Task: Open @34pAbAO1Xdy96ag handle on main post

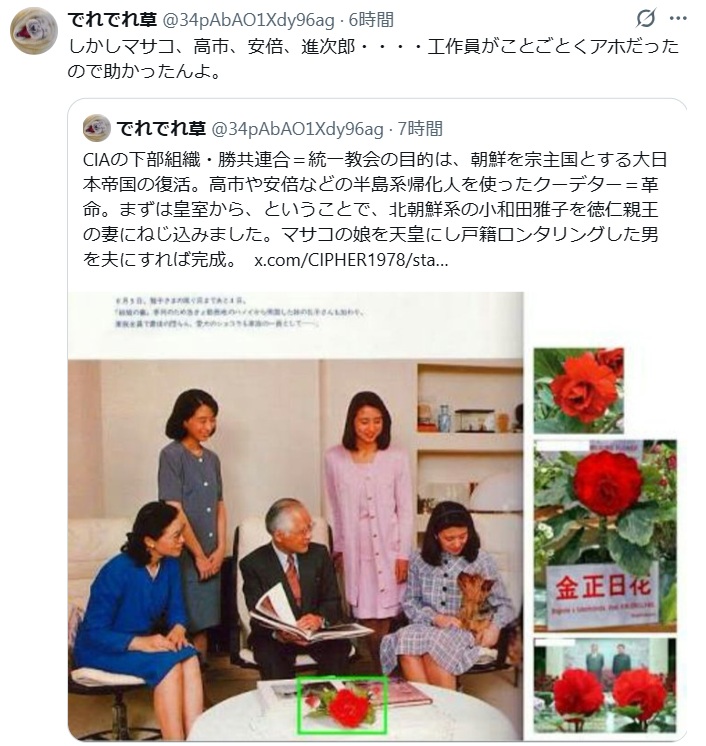Action: click(249, 20)
